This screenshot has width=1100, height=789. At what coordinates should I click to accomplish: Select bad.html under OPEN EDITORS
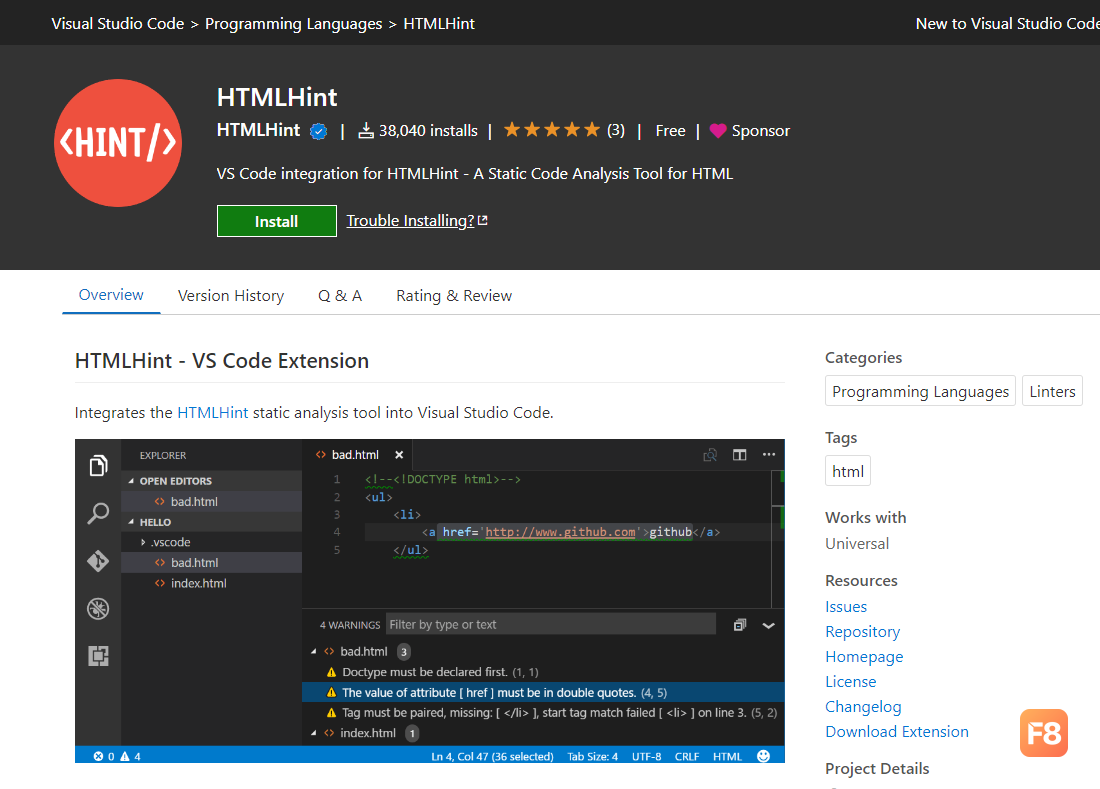click(212, 501)
